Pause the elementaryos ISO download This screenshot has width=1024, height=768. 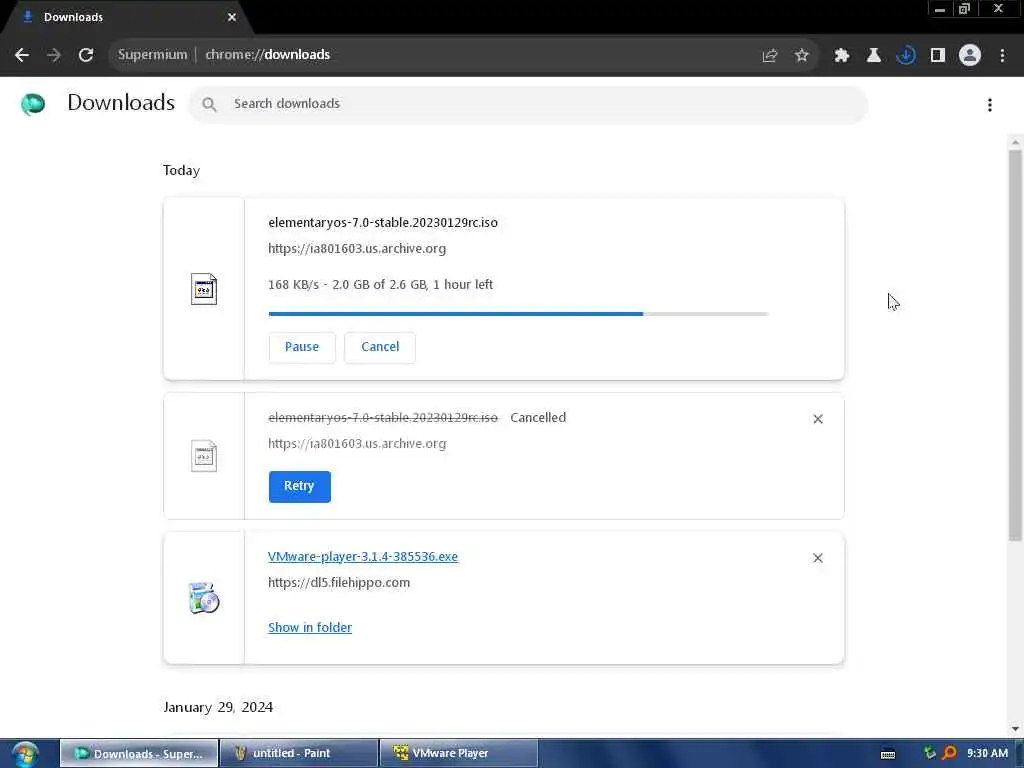tap(302, 347)
